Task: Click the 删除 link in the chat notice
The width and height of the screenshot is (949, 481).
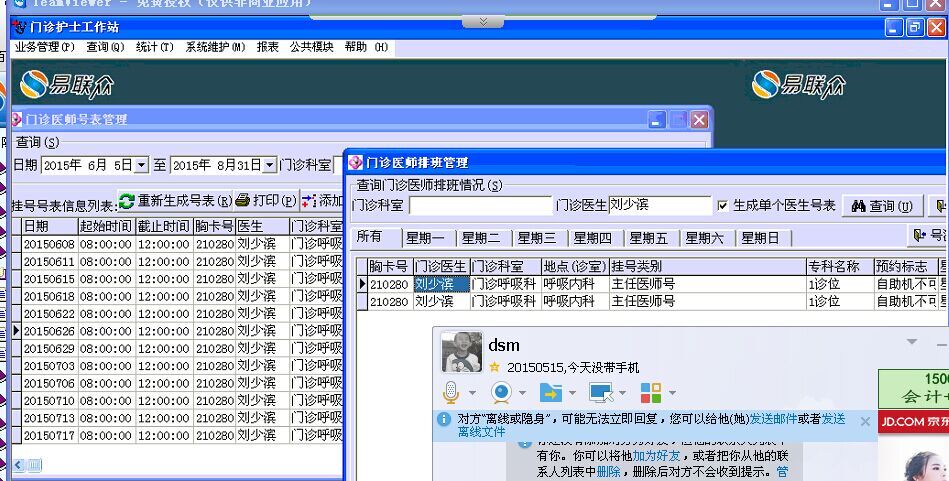Action: click(x=608, y=472)
